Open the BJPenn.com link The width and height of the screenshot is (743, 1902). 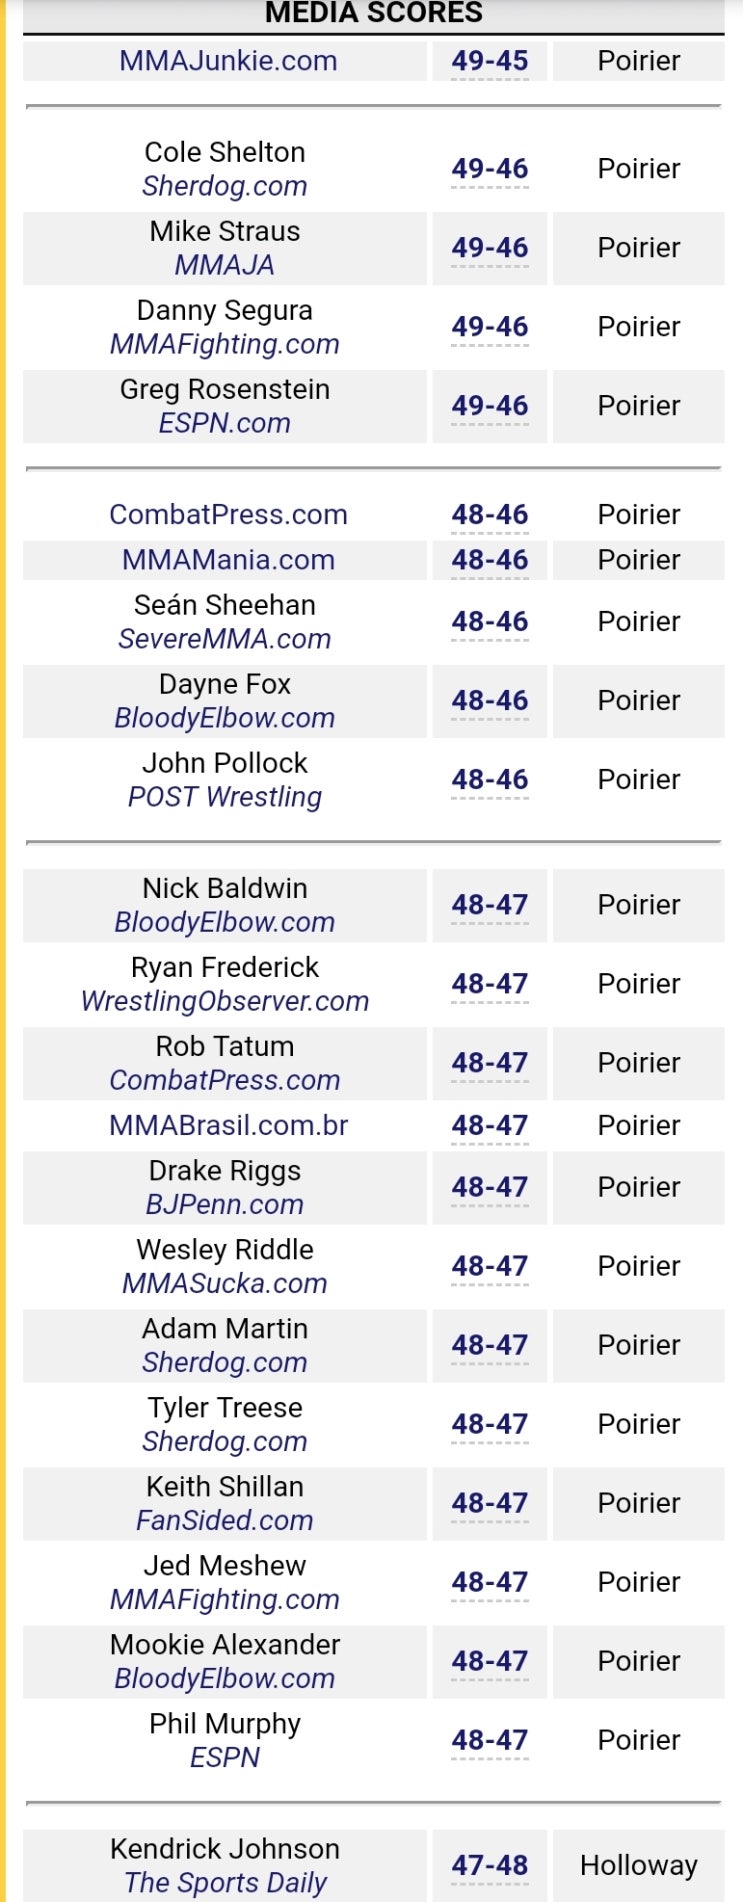(225, 1204)
